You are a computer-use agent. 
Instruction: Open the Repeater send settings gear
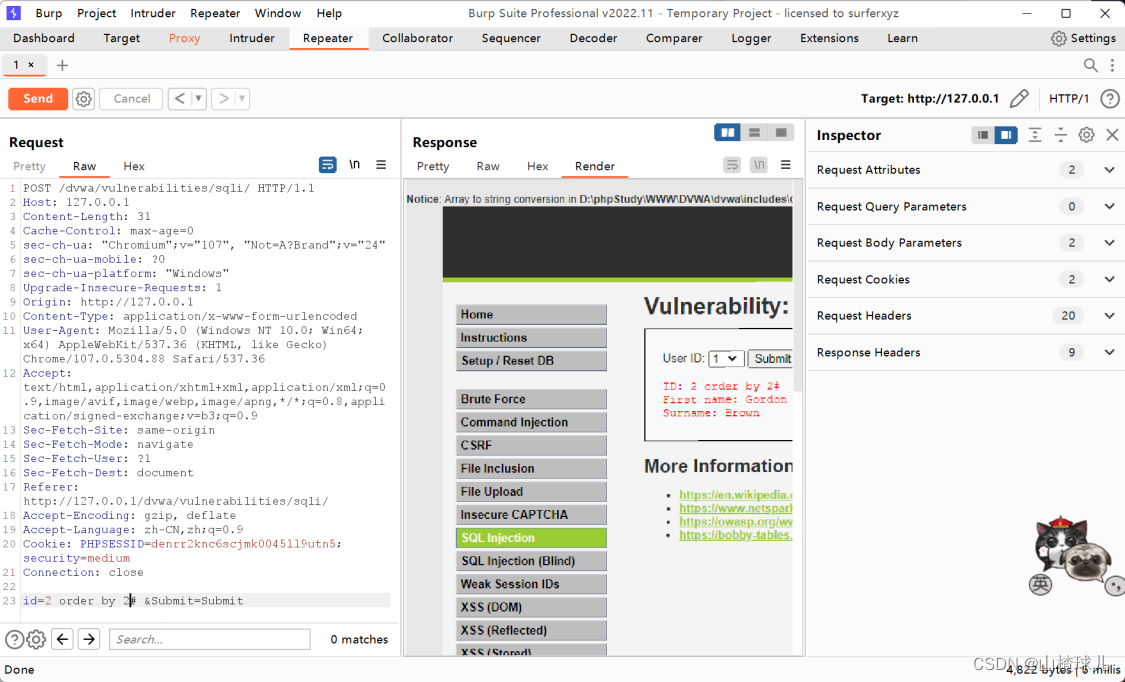[x=84, y=99]
